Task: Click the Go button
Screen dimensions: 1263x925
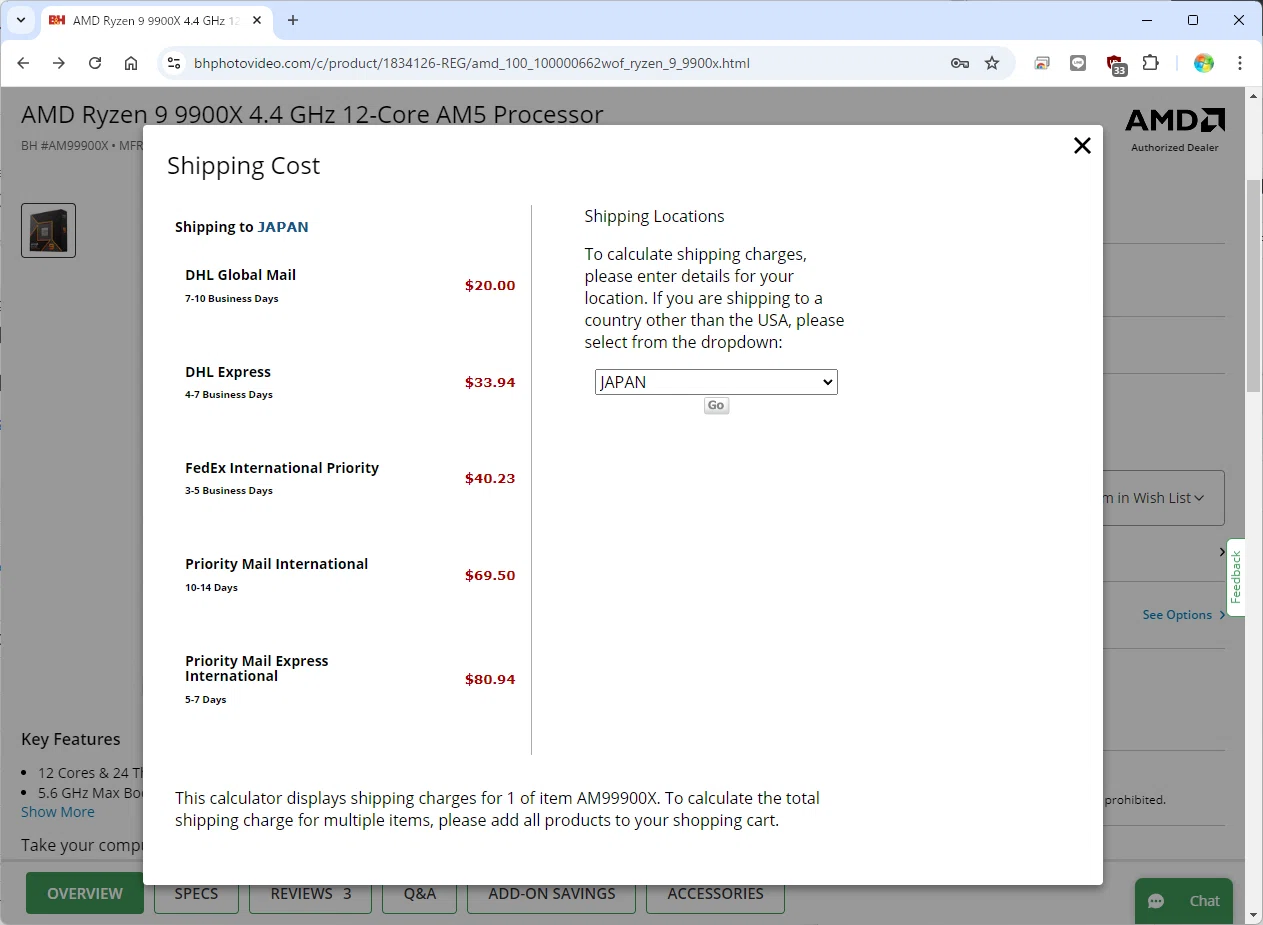Action: [716, 406]
